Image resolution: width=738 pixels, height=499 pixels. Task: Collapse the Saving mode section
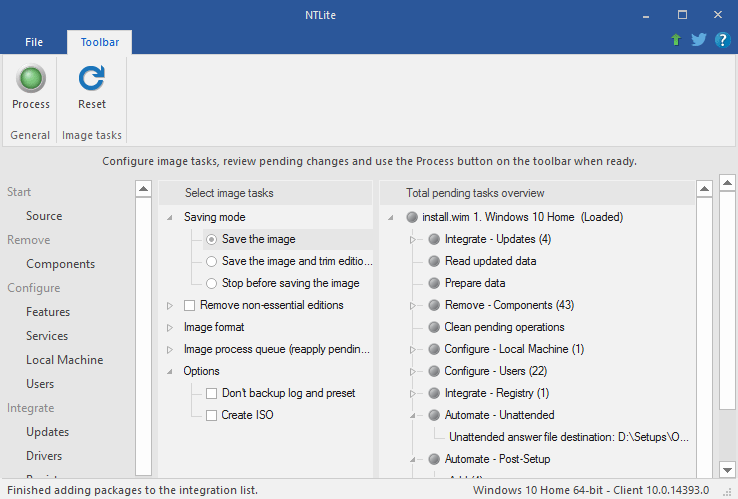(x=169, y=217)
